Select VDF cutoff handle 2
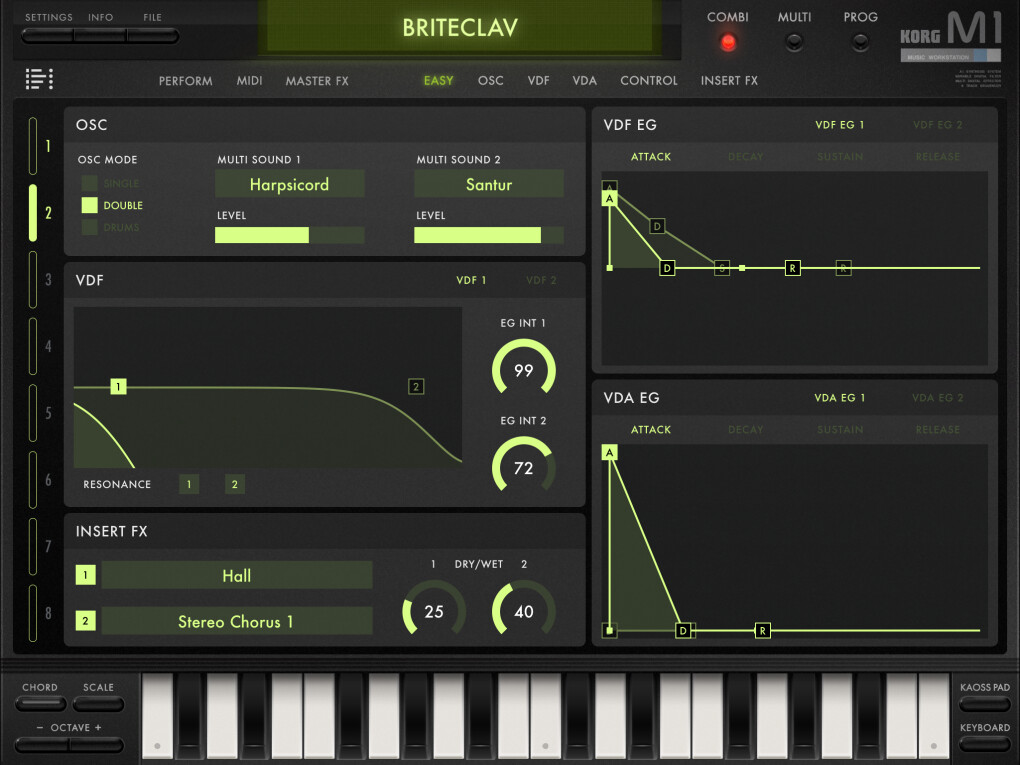 416,386
